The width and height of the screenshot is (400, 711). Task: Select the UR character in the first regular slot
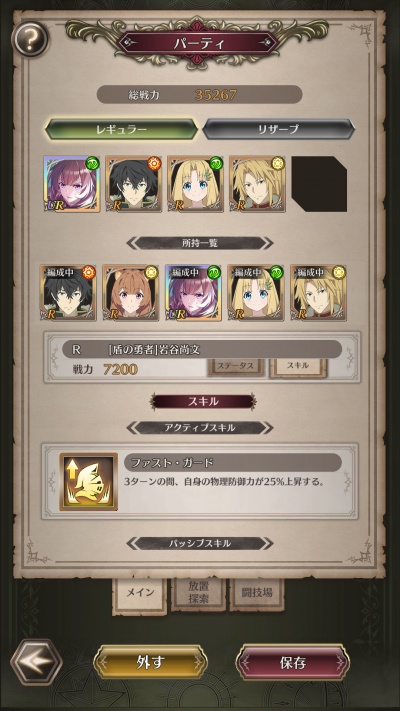pyautogui.click(x=72, y=184)
